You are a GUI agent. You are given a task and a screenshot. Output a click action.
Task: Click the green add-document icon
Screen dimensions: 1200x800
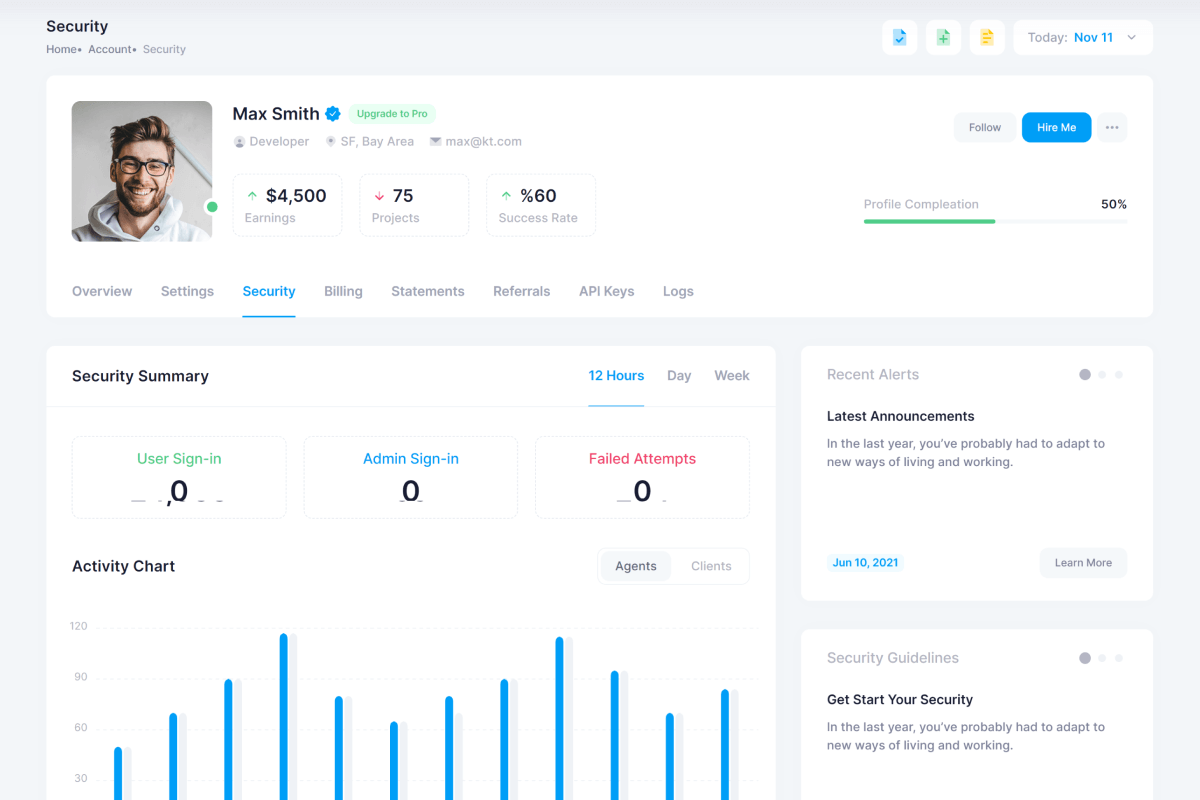pyautogui.click(x=943, y=38)
